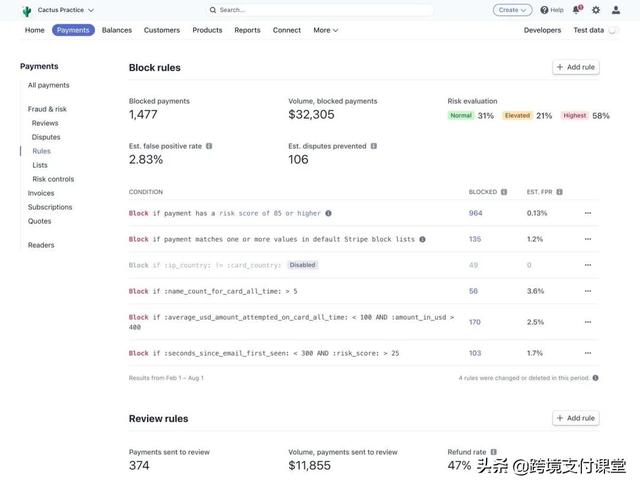The height and width of the screenshot is (488, 640).
Task: Open the settings gear icon
Action: pyautogui.click(x=596, y=10)
